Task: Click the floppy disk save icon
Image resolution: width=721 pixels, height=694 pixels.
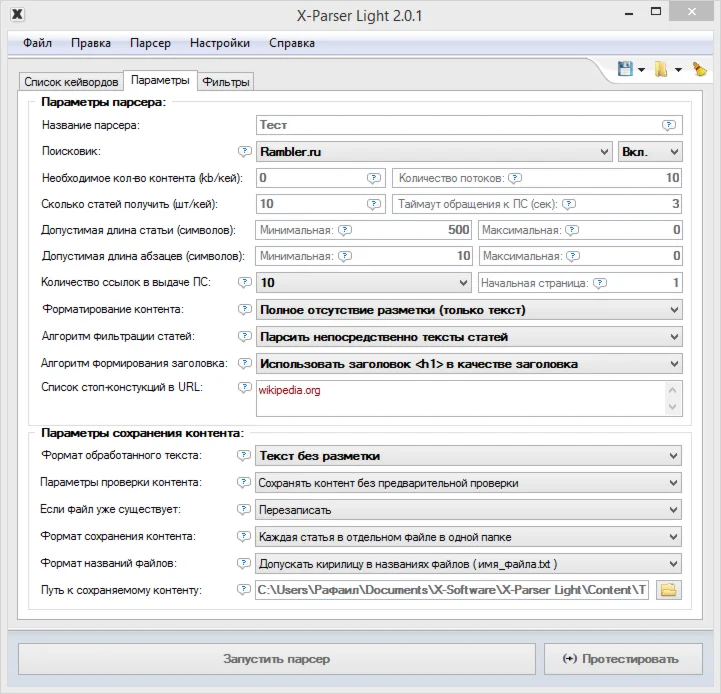Action: pos(626,69)
